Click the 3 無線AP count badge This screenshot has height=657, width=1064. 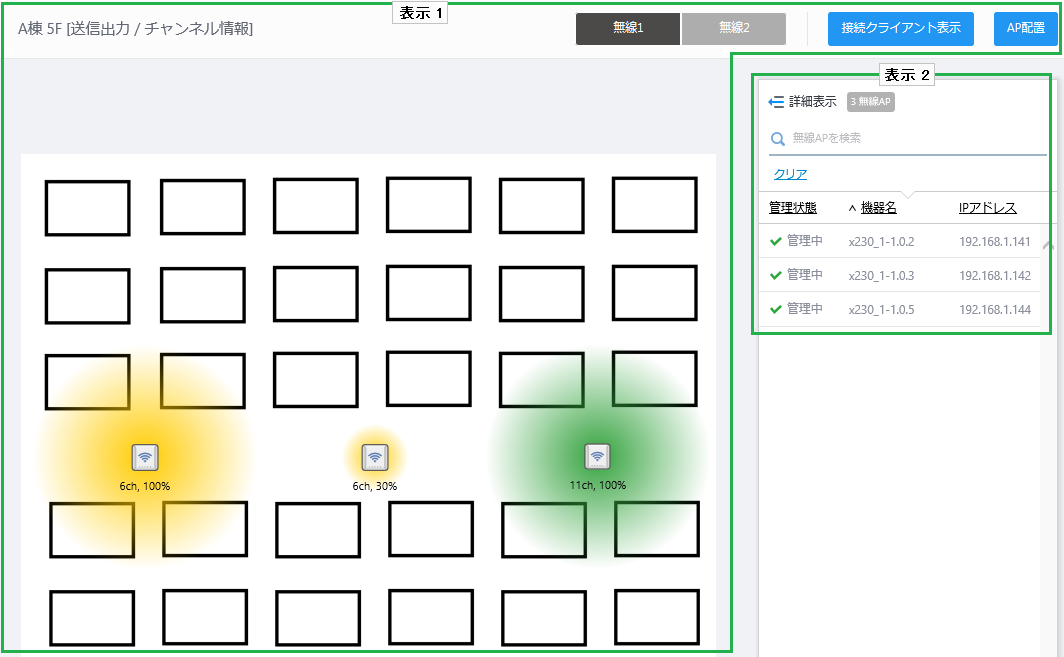click(x=871, y=102)
